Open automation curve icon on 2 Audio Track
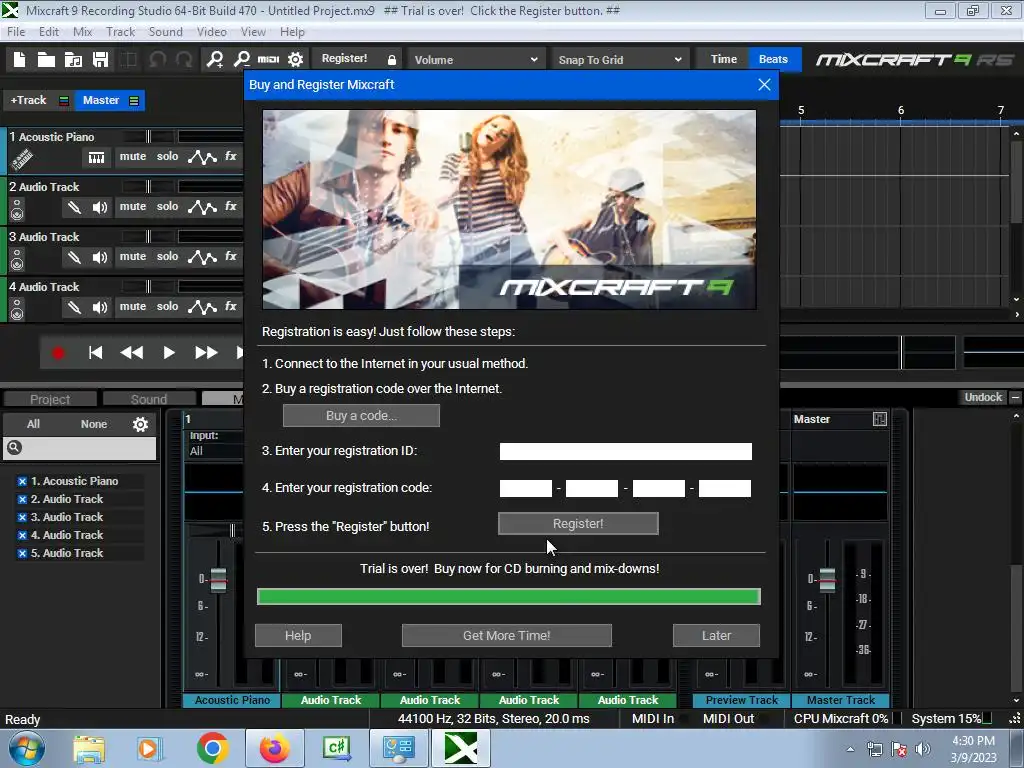1024x768 pixels. point(202,207)
